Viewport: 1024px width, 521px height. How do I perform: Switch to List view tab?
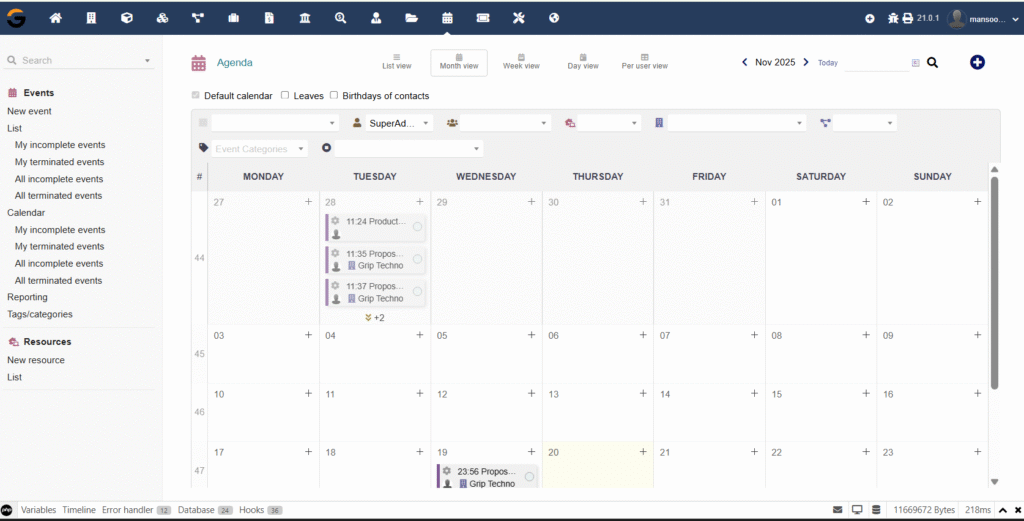[397, 62]
